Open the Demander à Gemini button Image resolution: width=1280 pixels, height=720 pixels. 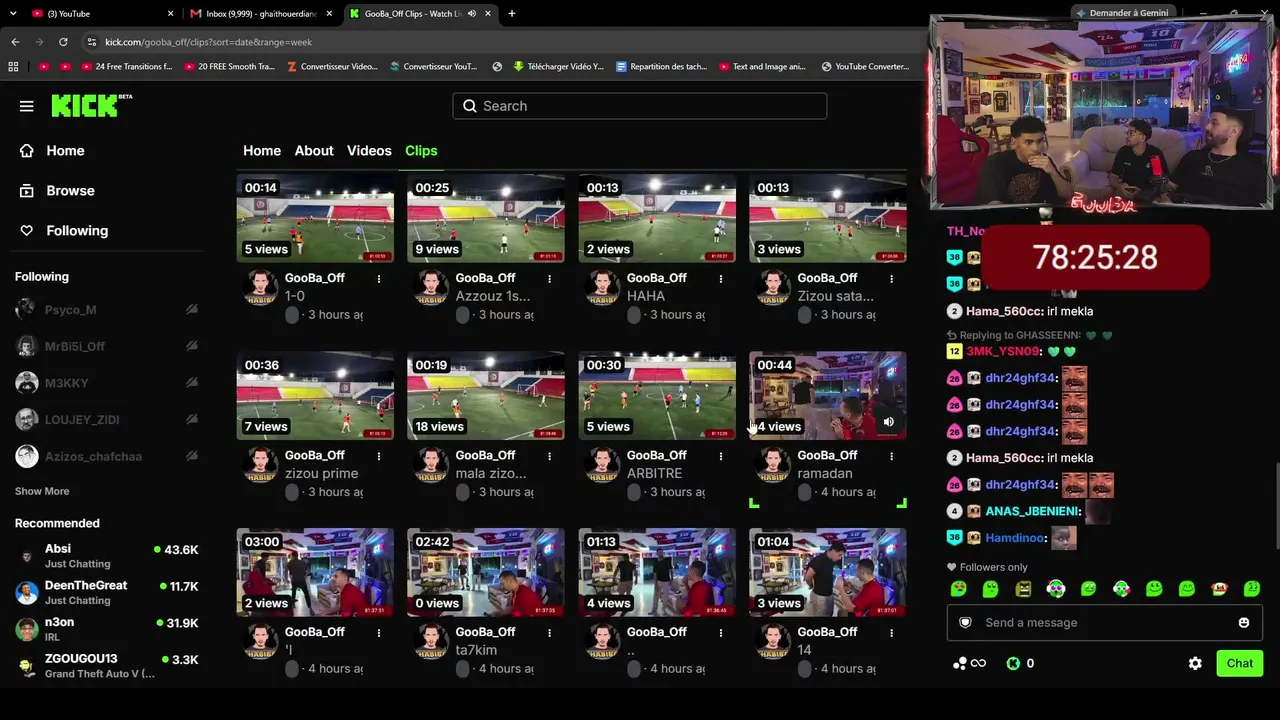click(x=1121, y=13)
